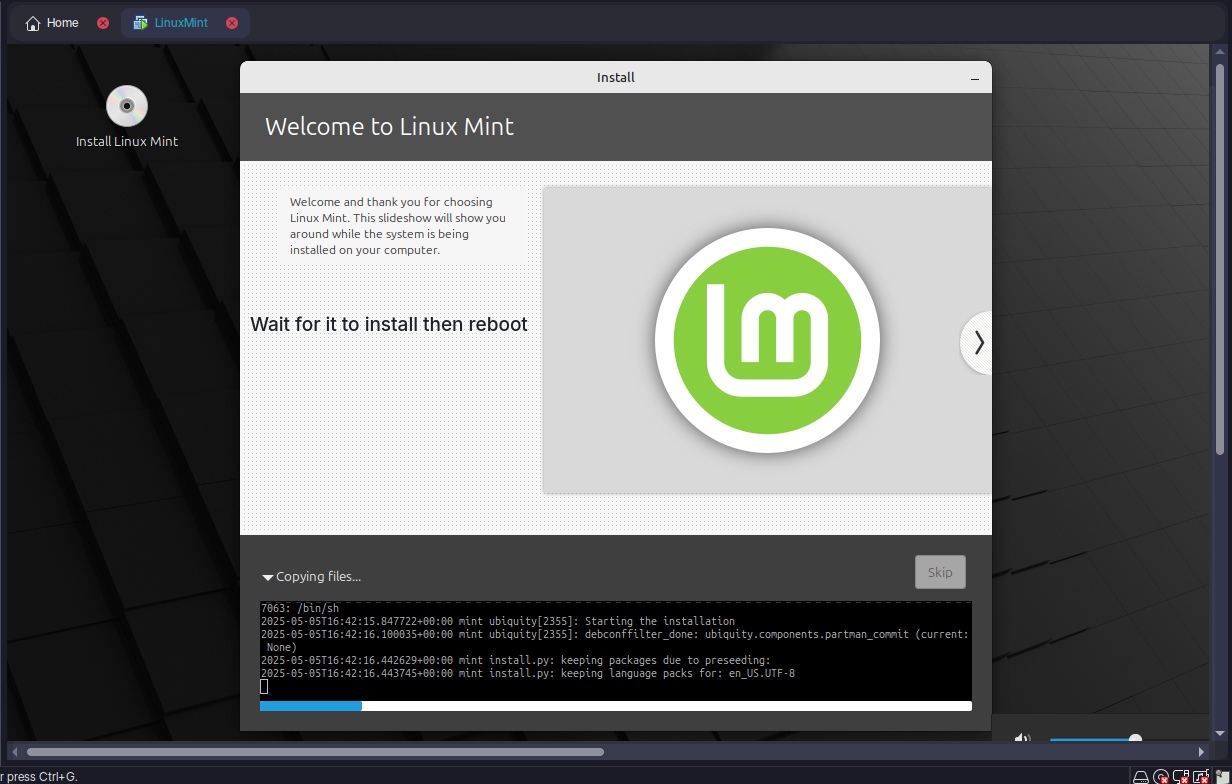Mute using the volume speaker icon
The height and width of the screenshot is (784, 1232).
point(1022,739)
